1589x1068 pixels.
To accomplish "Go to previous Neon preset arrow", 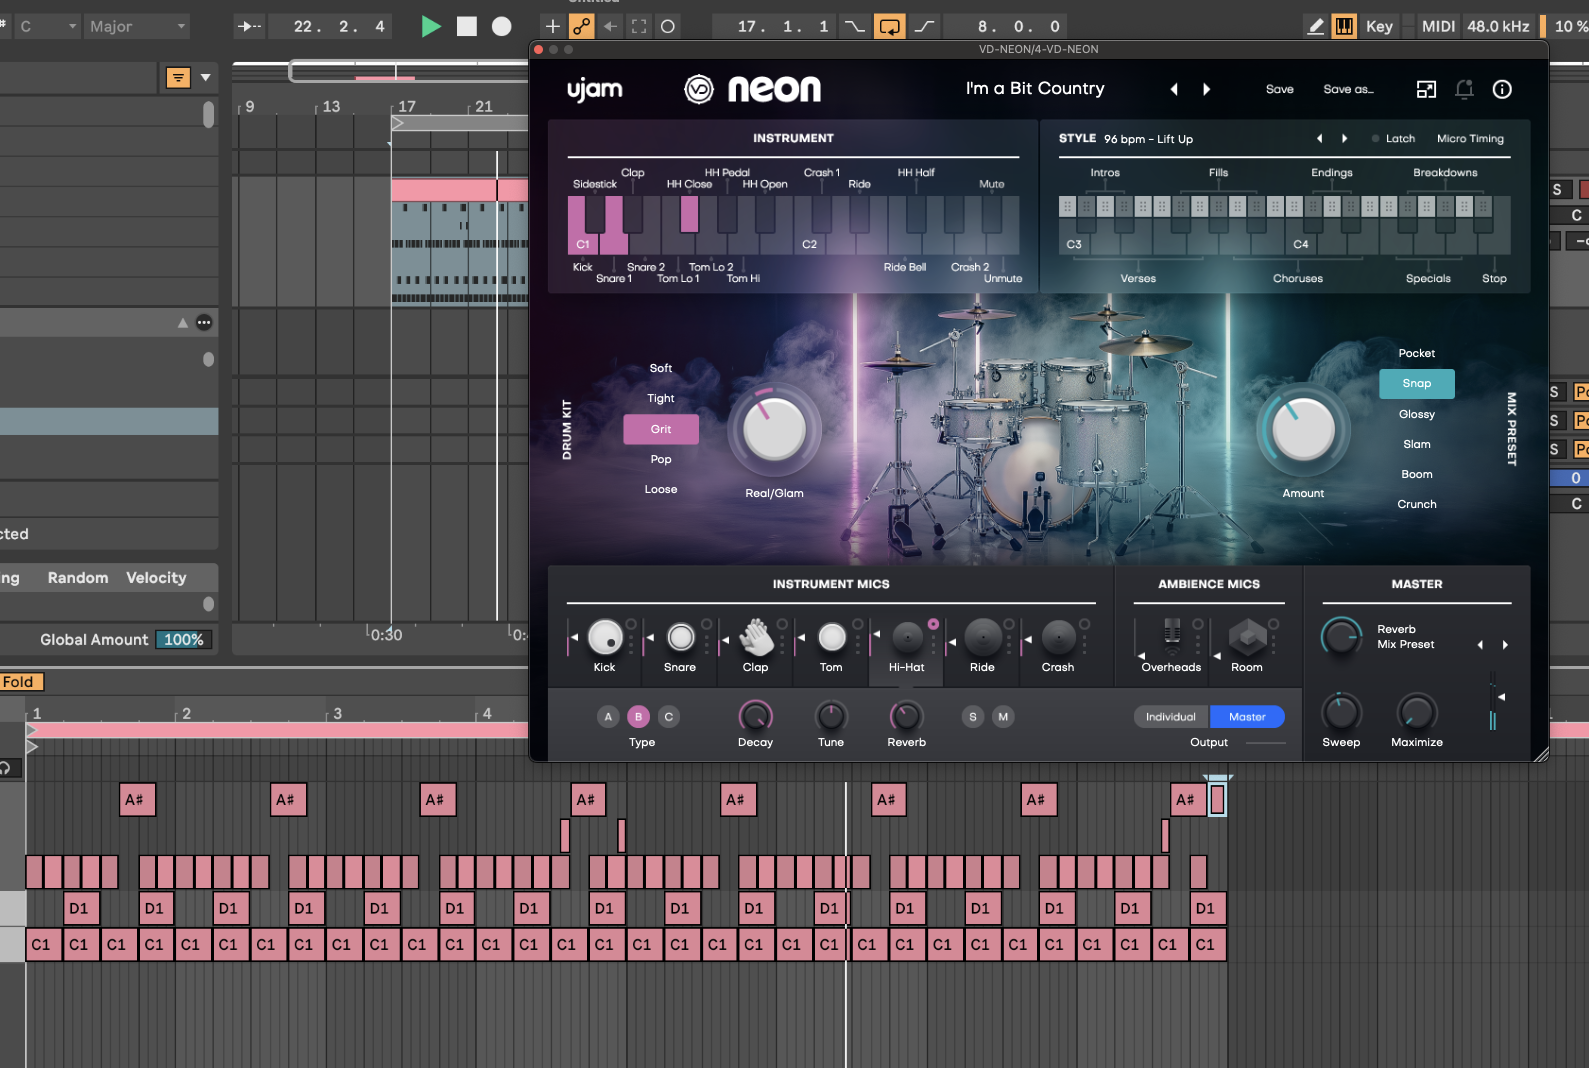I will click(x=1174, y=90).
